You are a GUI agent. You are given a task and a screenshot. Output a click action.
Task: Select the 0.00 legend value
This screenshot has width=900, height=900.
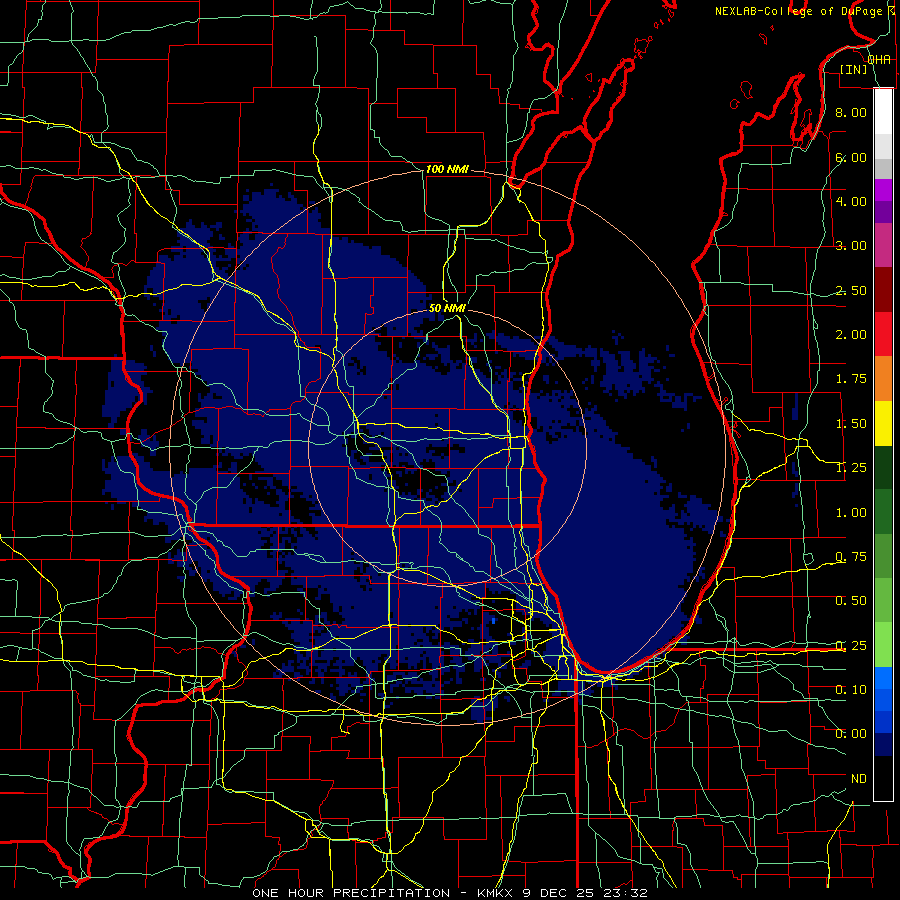pyautogui.click(x=851, y=734)
